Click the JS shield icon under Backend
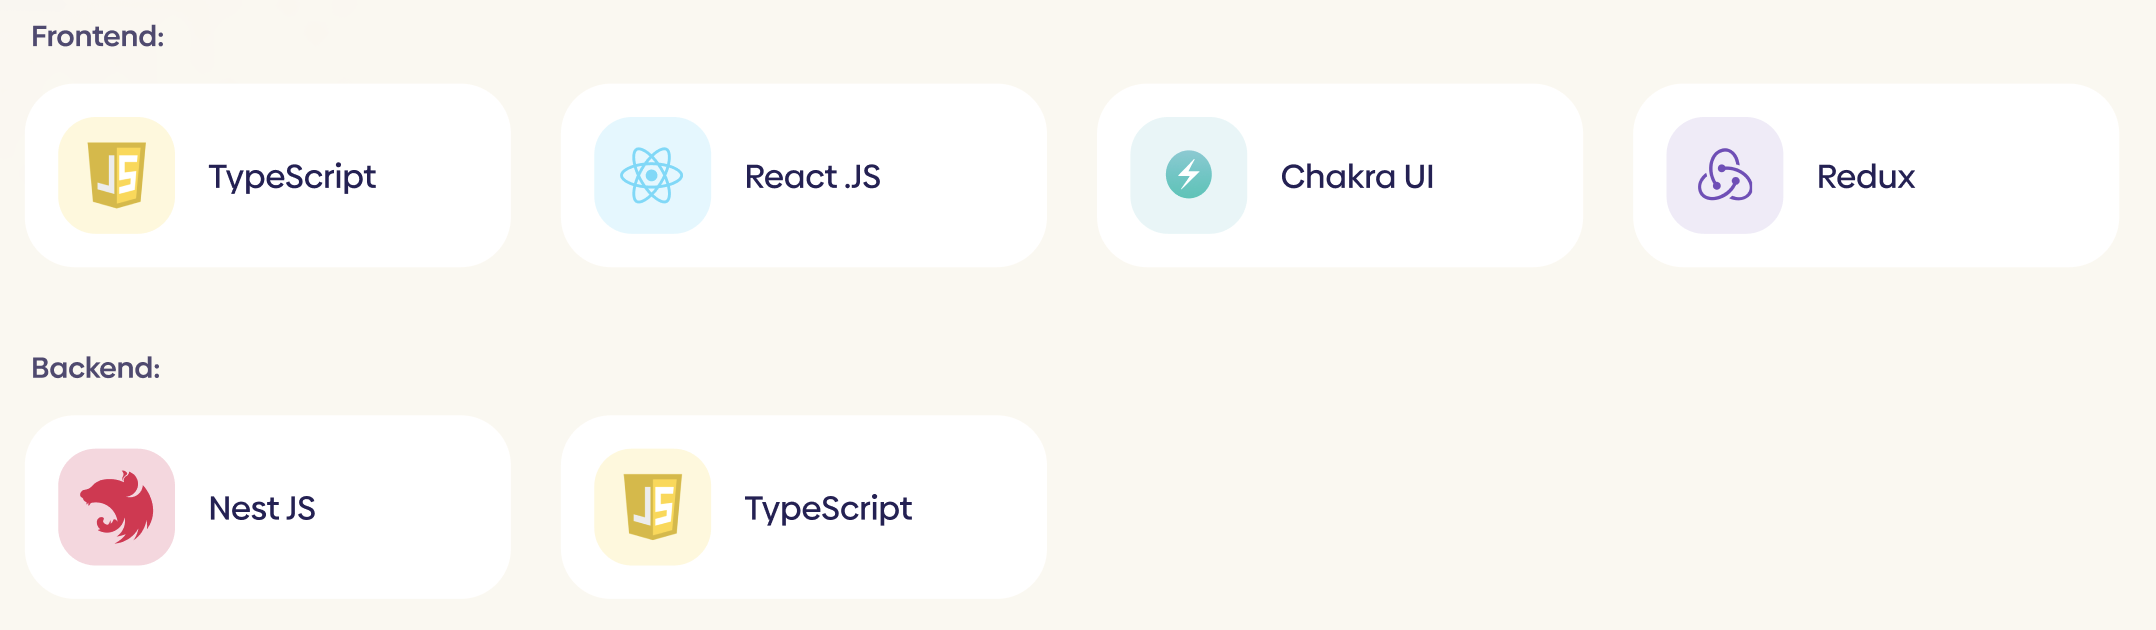The image size is (2156, 630). (x=652, y=507)
